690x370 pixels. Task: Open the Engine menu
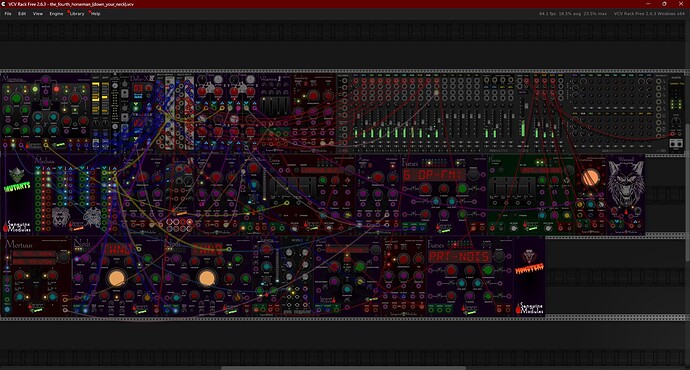click(56, 14)
